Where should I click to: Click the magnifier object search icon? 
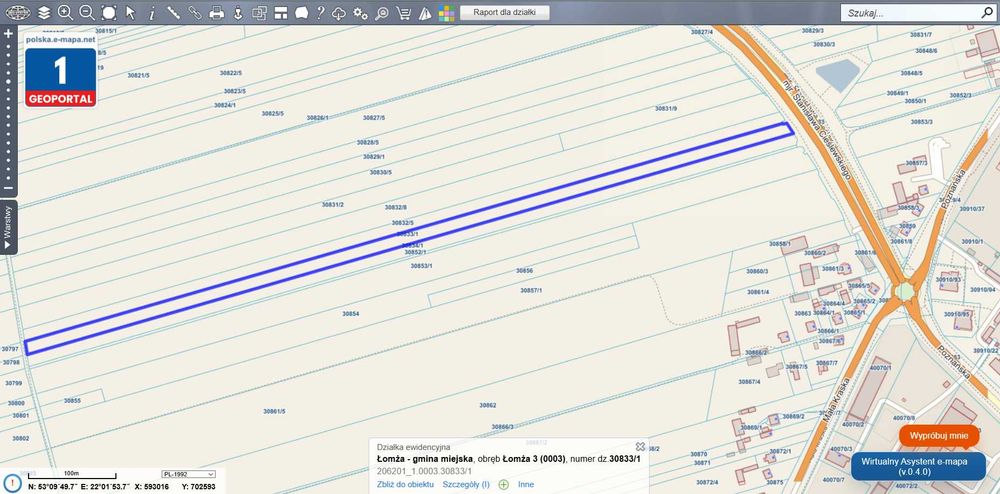[381, 13]
